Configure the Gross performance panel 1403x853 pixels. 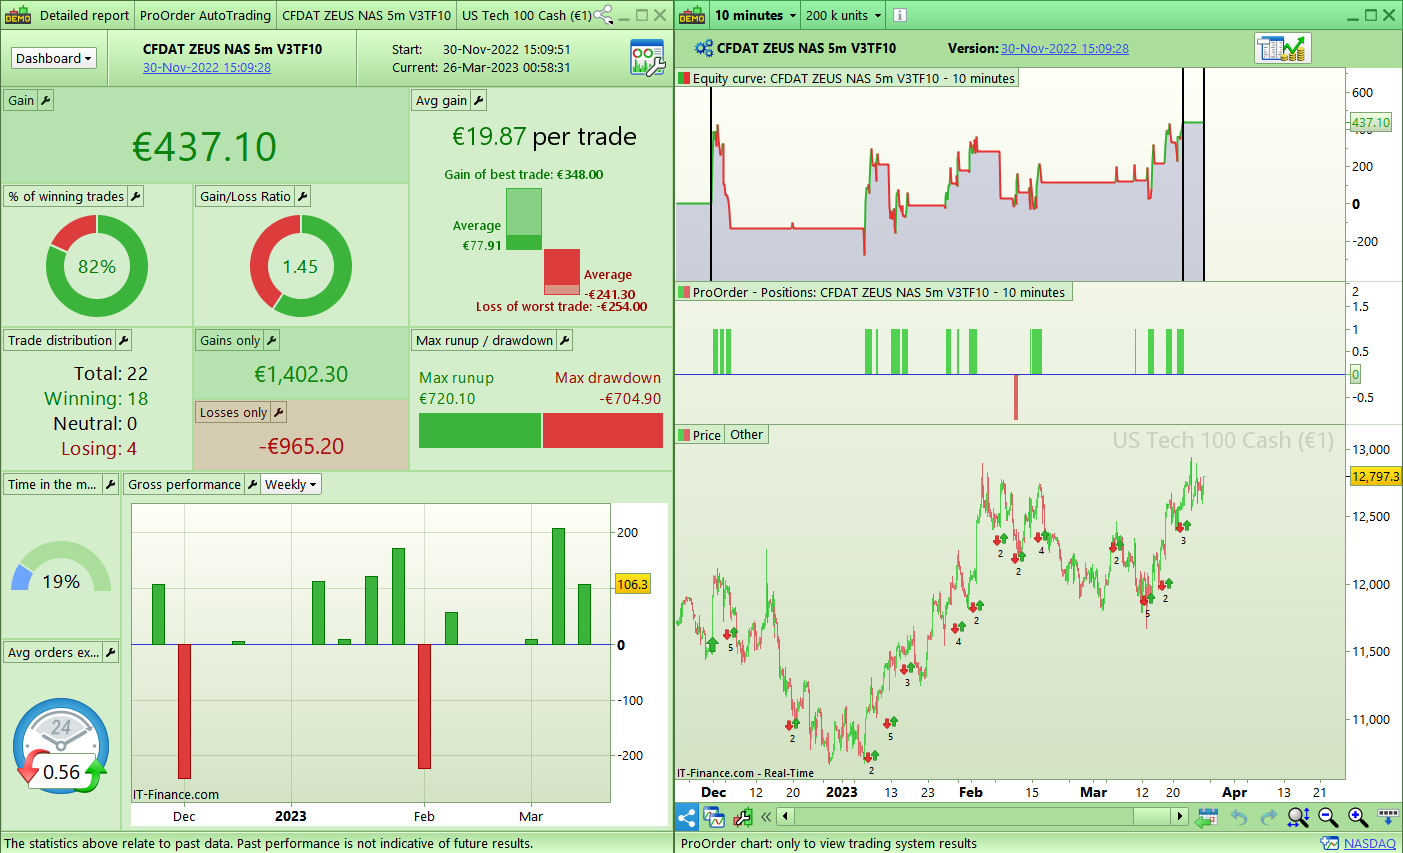pos(252,484)
